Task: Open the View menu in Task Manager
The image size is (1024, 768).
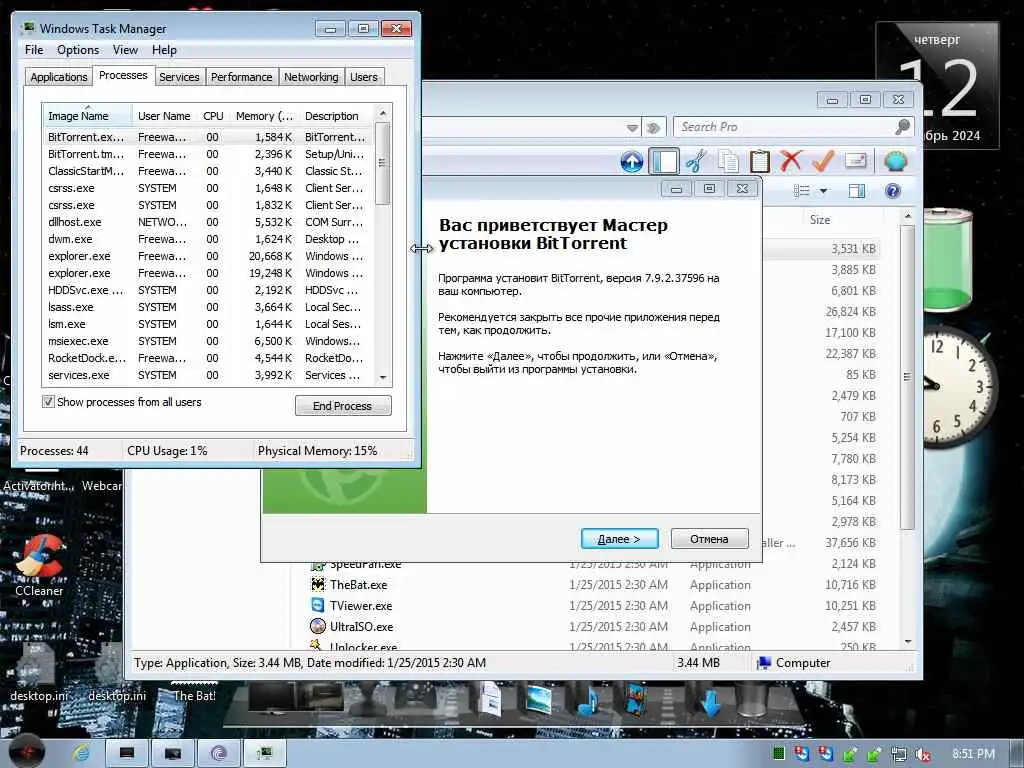Action: [x=125, y=50]
